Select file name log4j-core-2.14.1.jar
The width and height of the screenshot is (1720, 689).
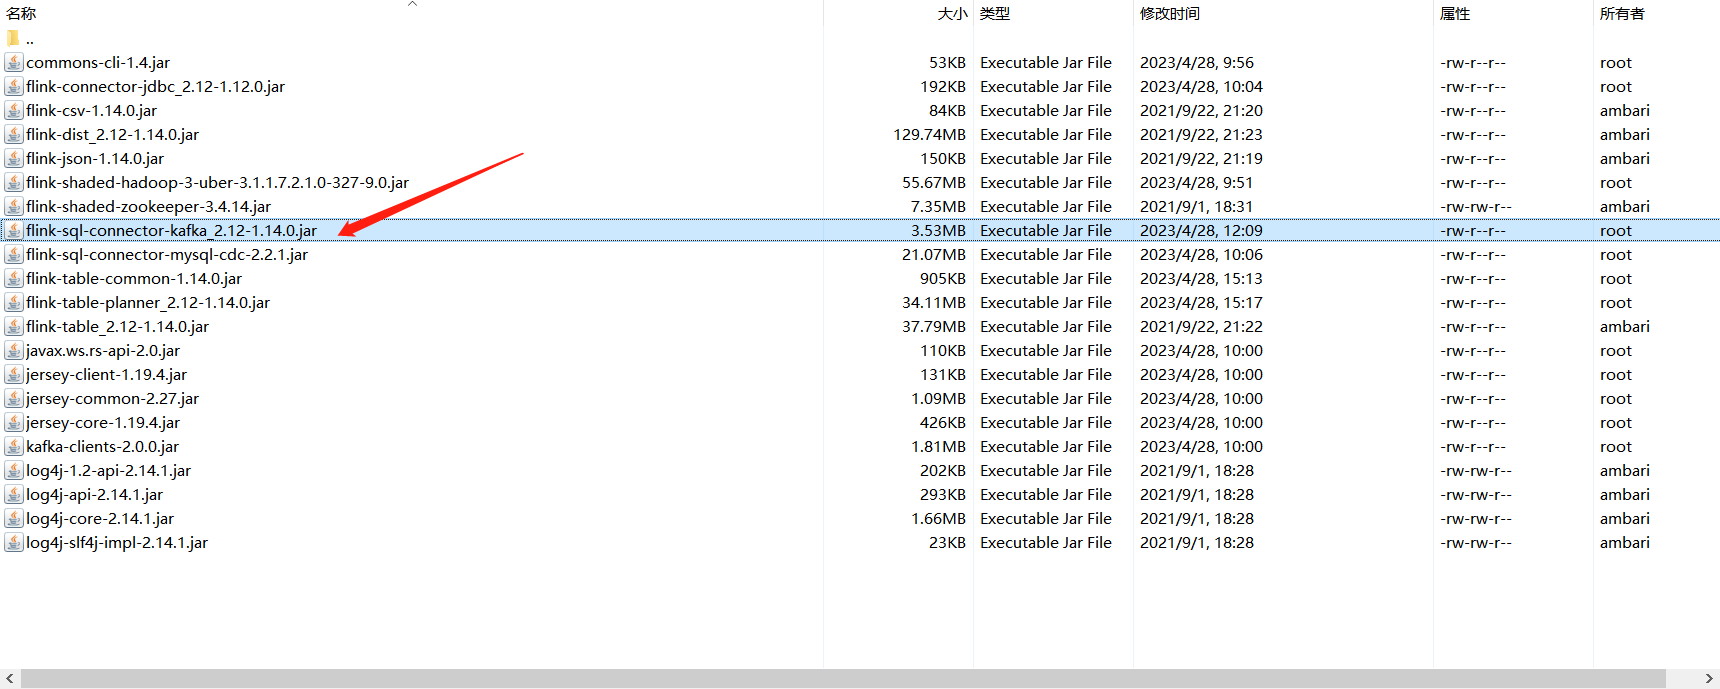(100, 518)
